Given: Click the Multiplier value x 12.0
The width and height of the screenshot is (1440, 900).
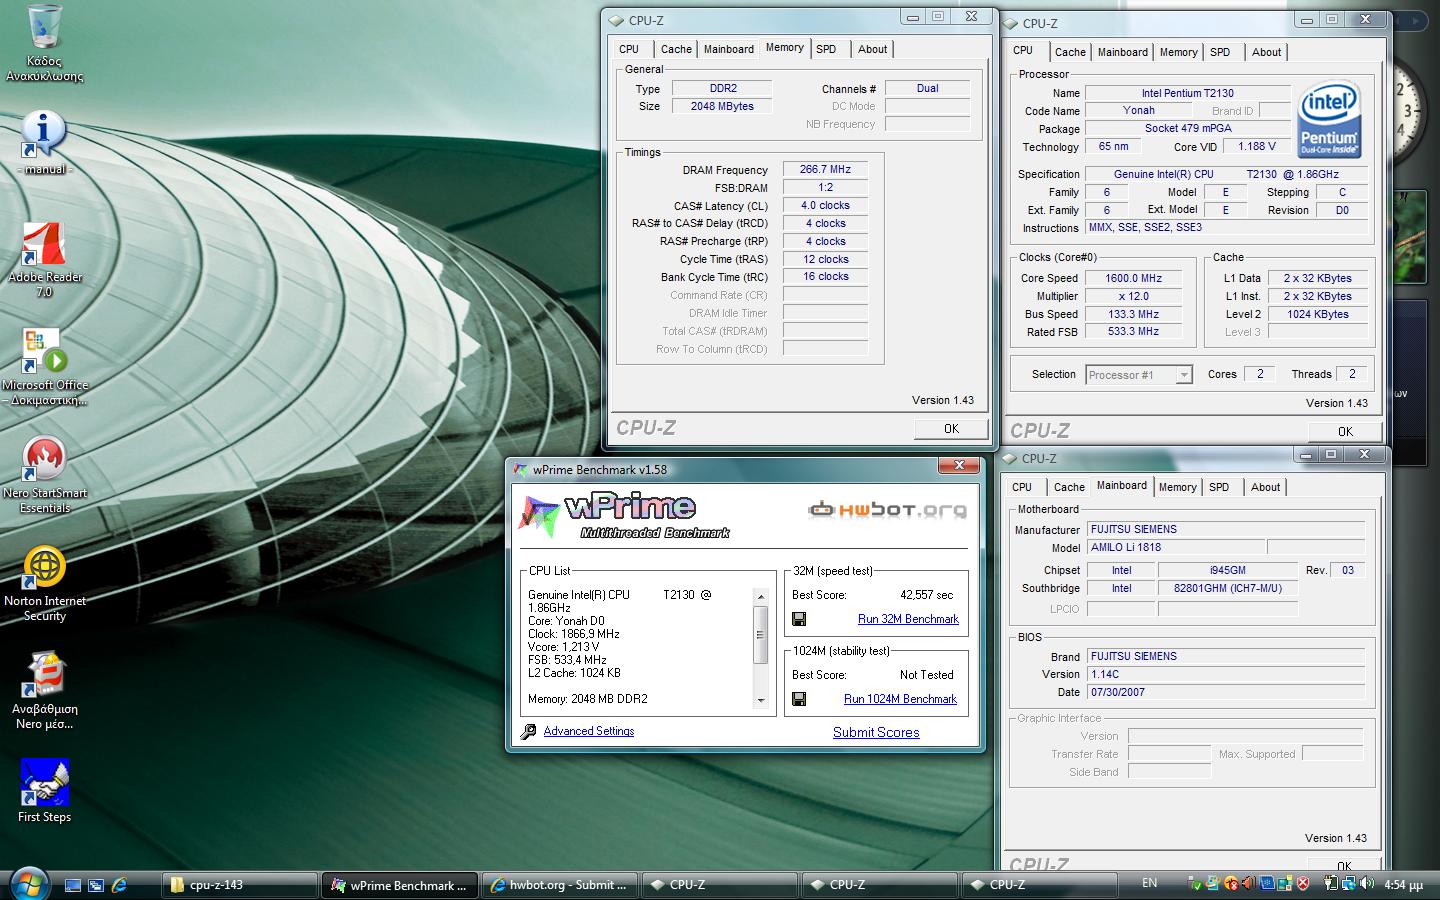Looking at the screenshot, I should (1133, 297).
